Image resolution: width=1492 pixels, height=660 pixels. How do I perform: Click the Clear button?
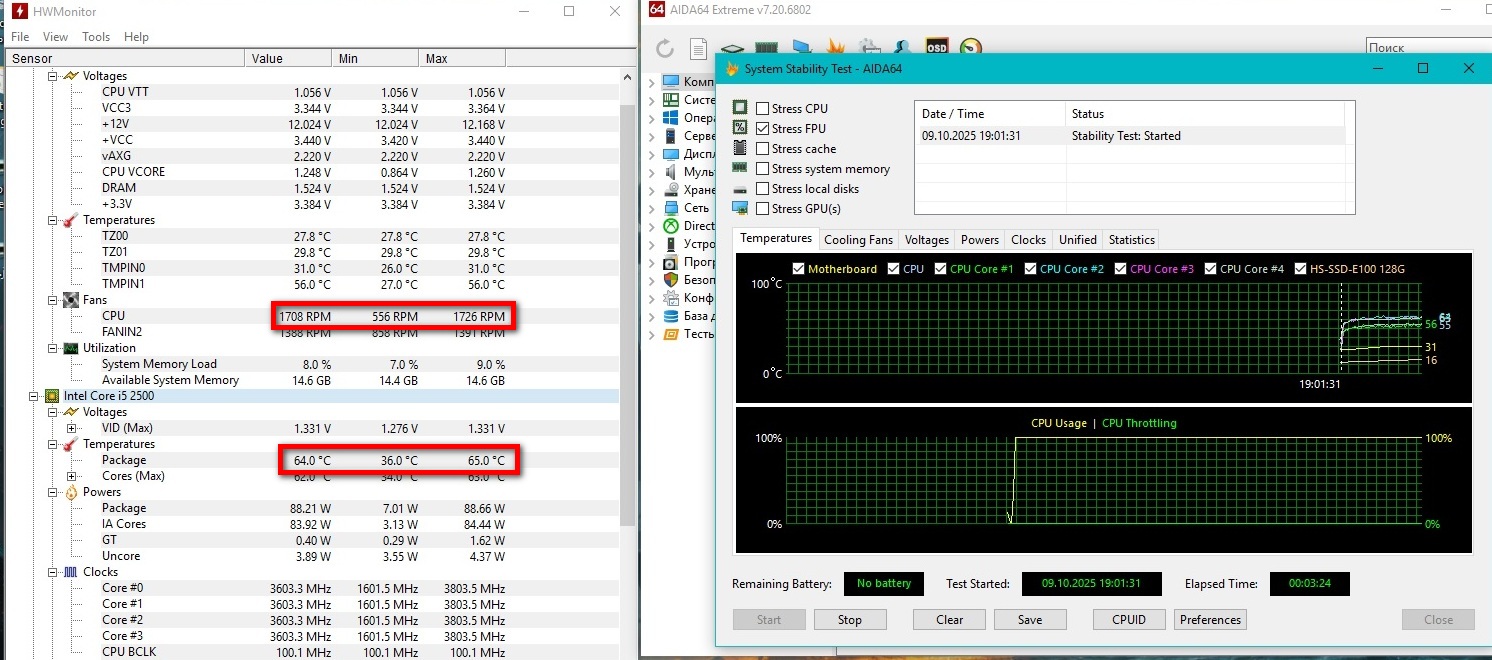click(950, 620)
